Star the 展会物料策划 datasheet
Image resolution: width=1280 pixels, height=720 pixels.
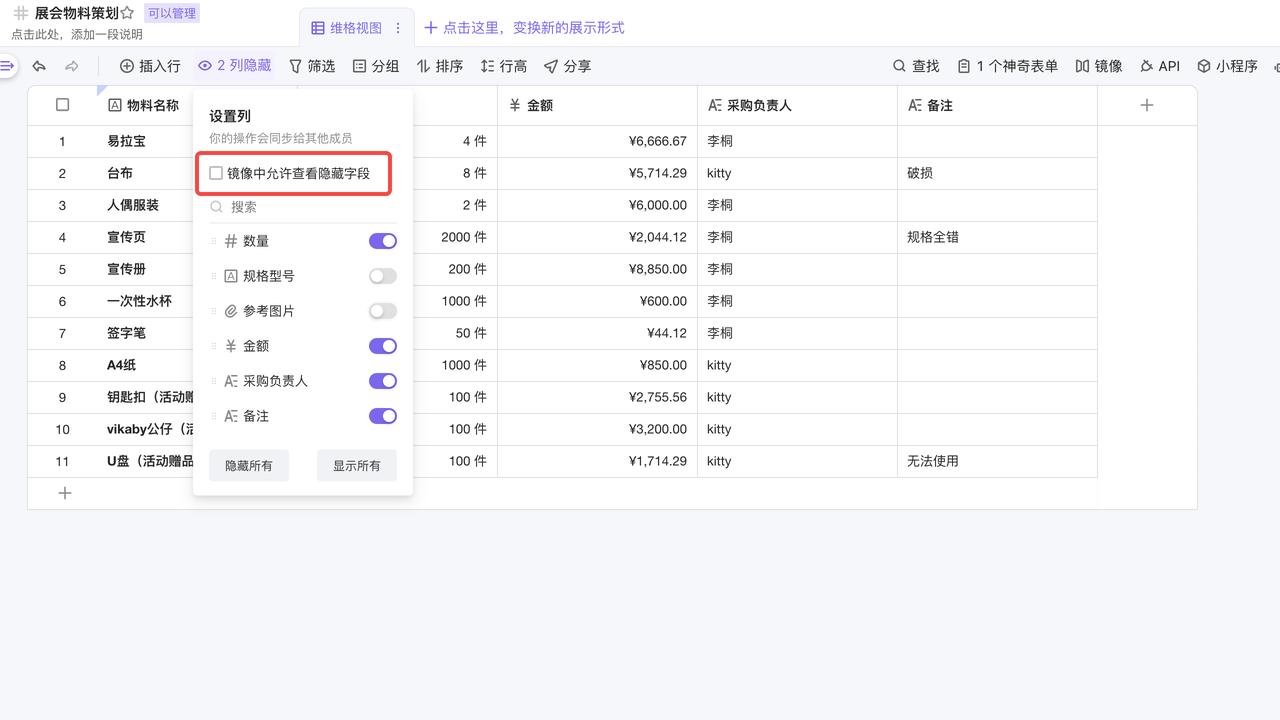(x=127, y=13)
